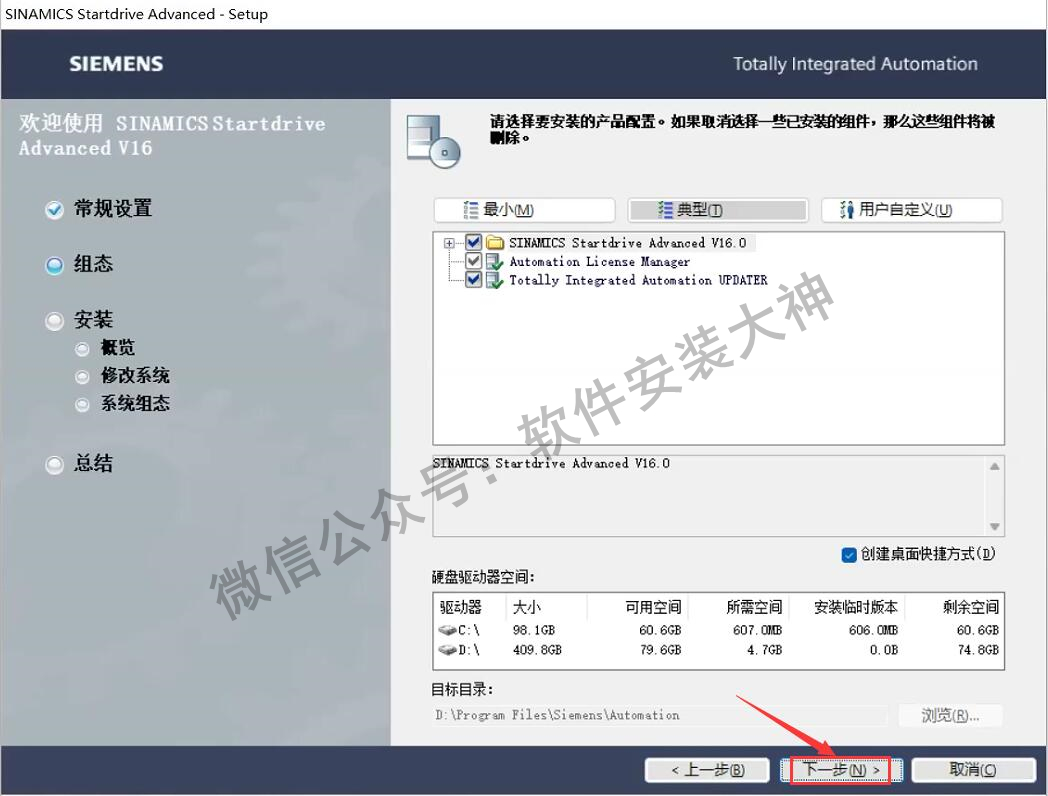Click the 79.6GB available space cell

[x=660, y=650]
